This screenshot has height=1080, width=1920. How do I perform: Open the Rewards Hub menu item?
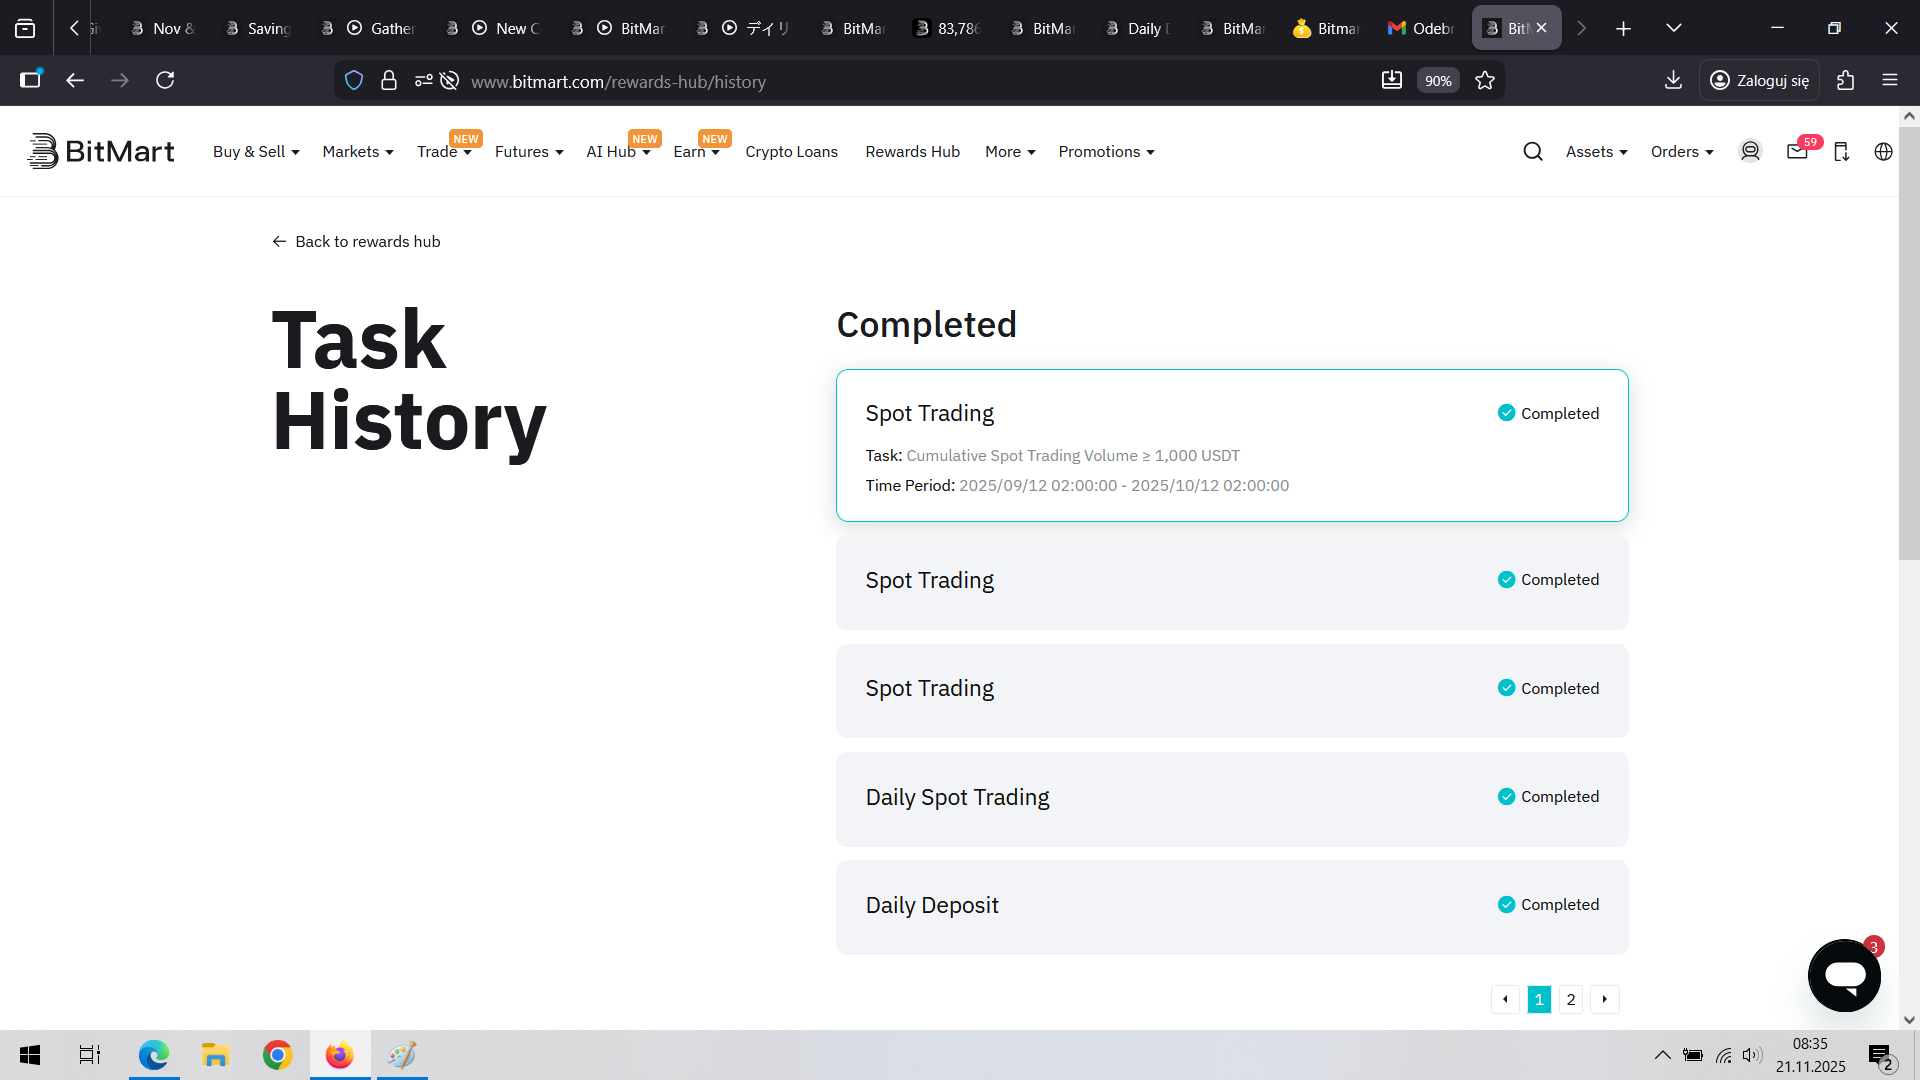coord(912,152)
